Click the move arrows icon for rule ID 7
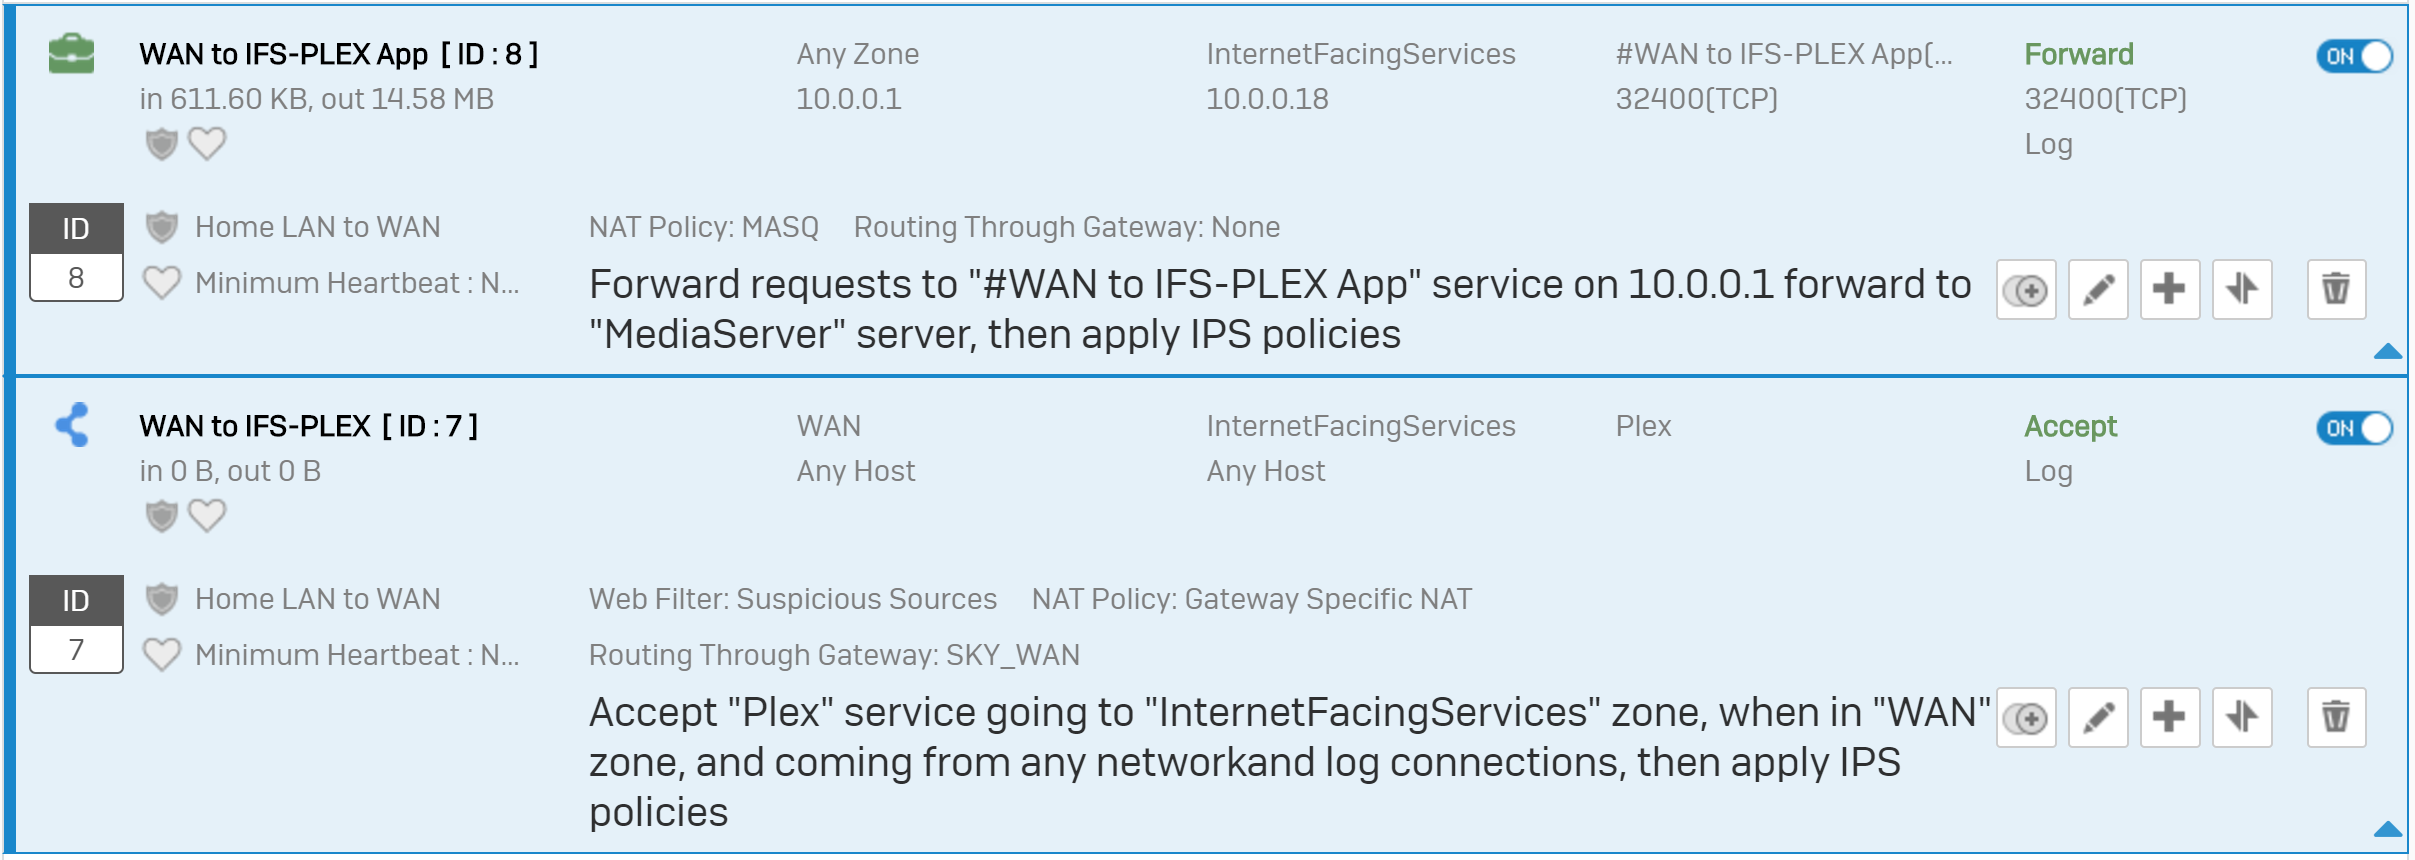Image resolution: width=2415 pixels, height=860 pixels. coord(2242,717)
